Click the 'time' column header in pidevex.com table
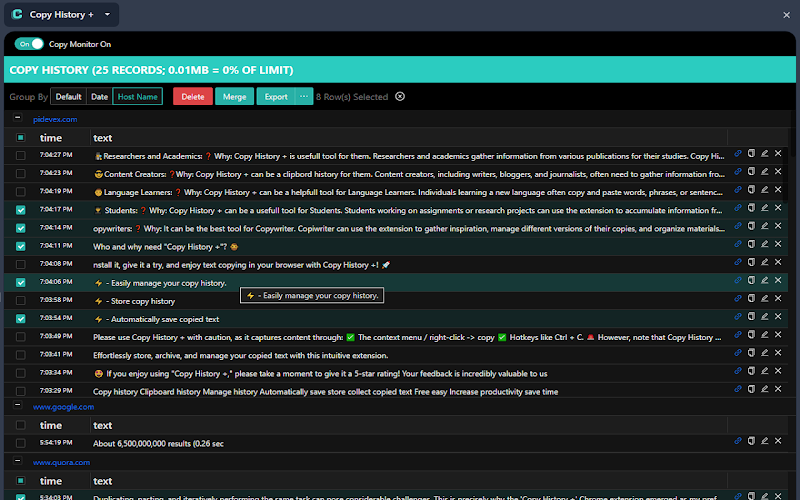 pyautogui.click(x=51, y=138)
